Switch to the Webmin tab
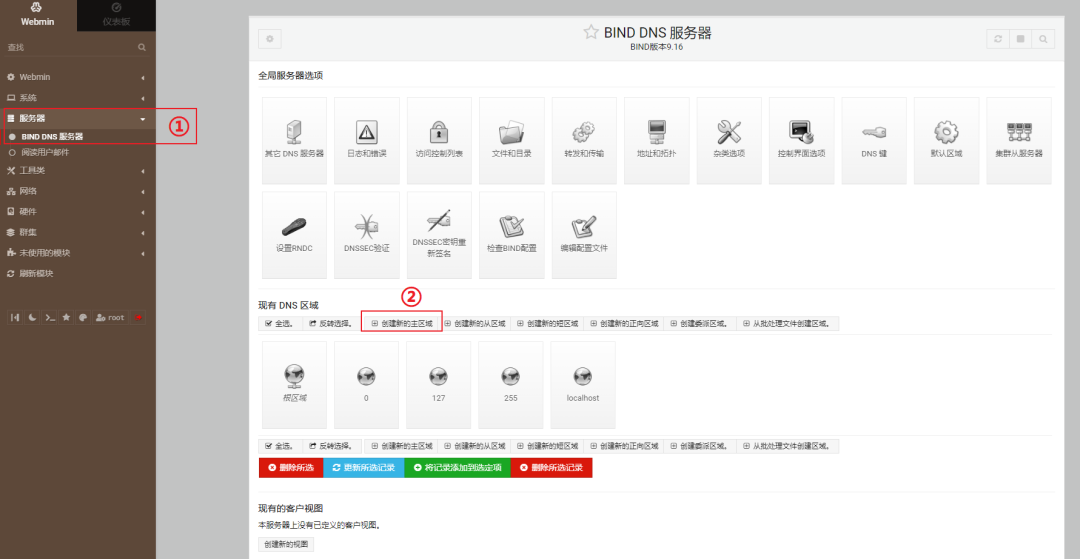Viewport: 1080px width, 559px height. 38,15
